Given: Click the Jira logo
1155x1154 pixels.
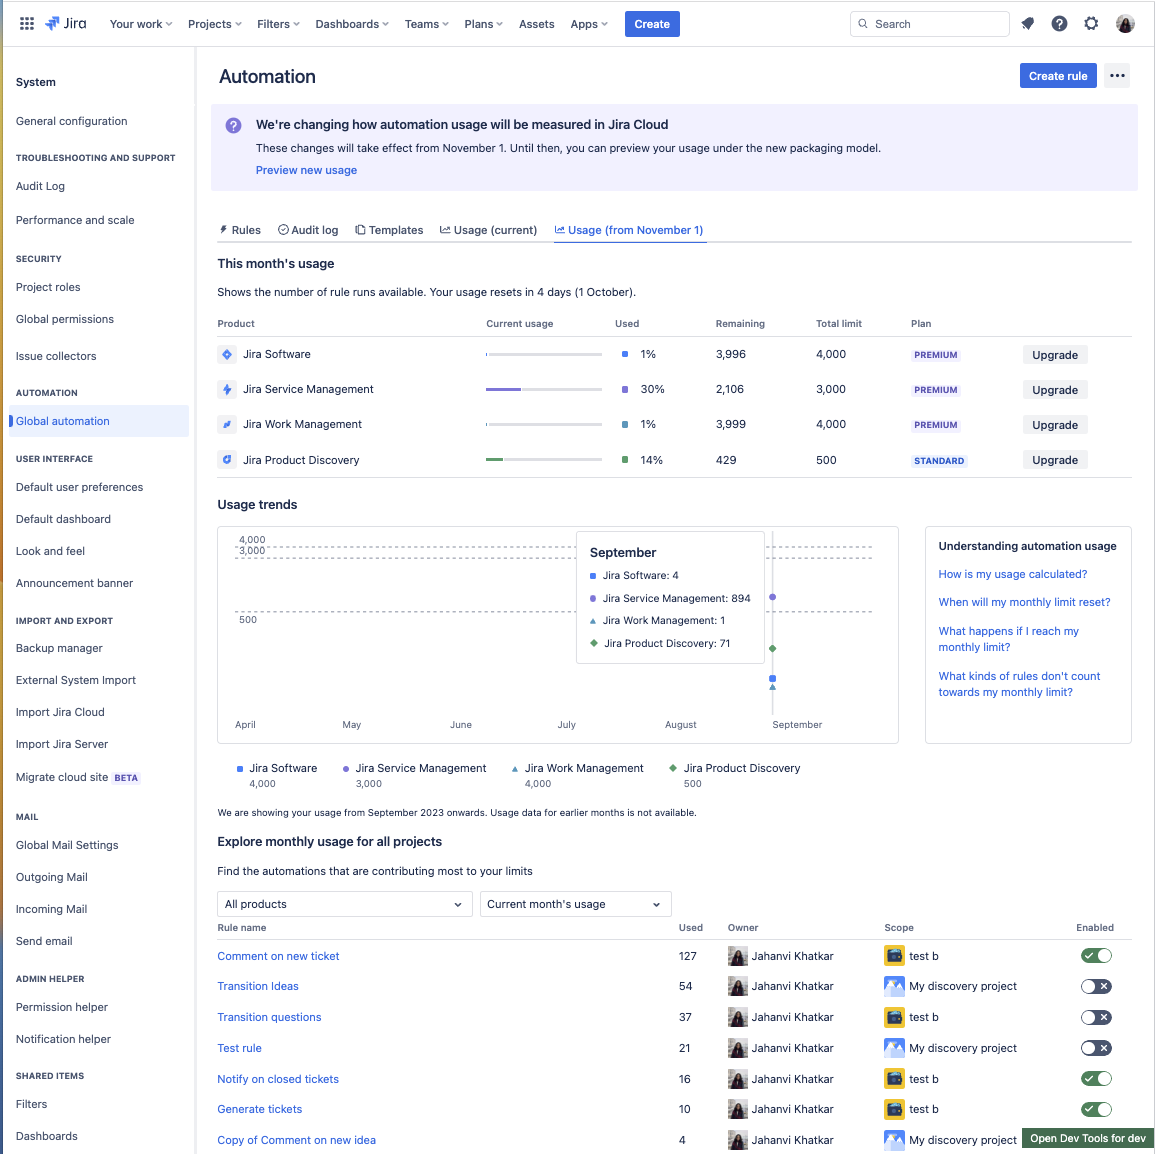Looking at the screenshot, I should pos(66,24).
